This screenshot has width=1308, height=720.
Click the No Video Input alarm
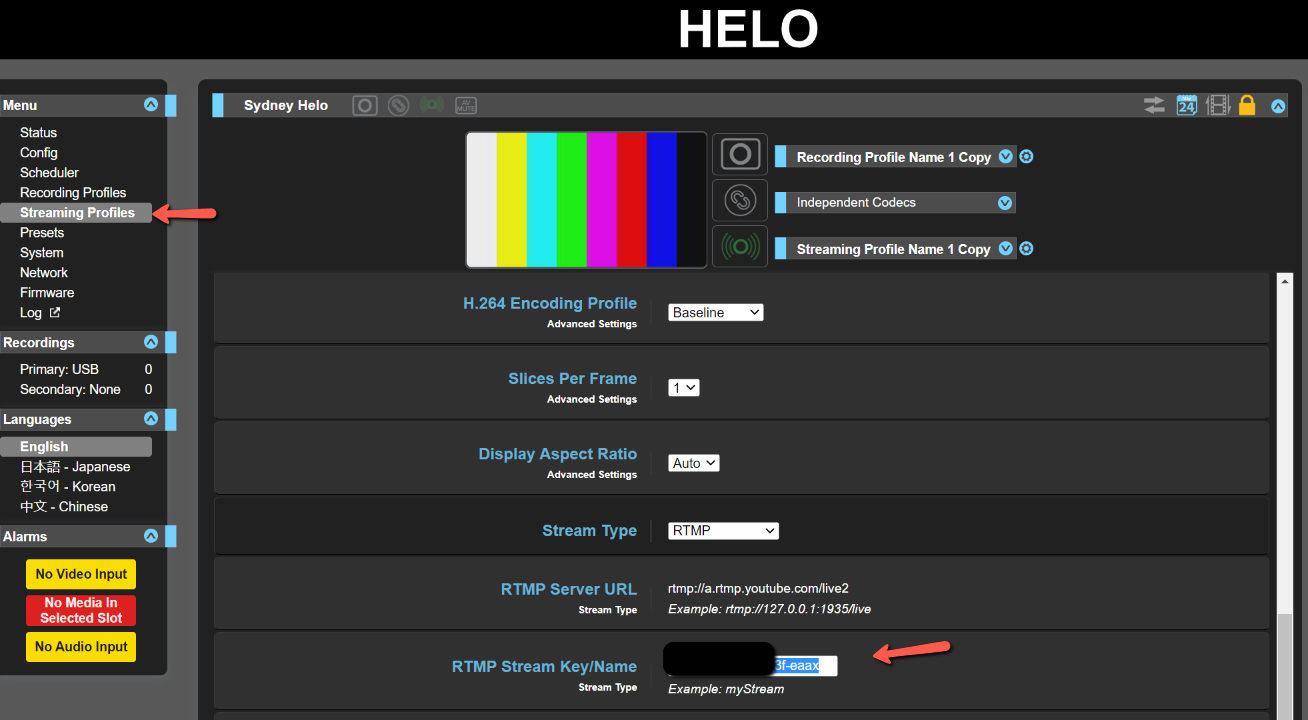[81, 574]
